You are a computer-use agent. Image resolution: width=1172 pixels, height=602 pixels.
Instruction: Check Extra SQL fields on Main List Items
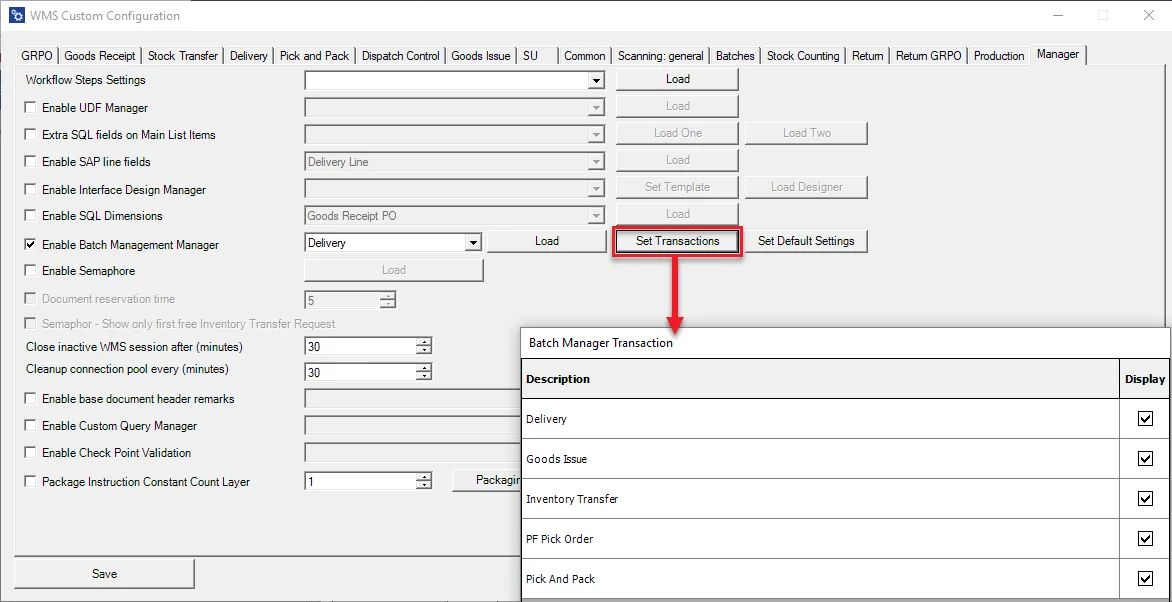click(x=30, y=134)
